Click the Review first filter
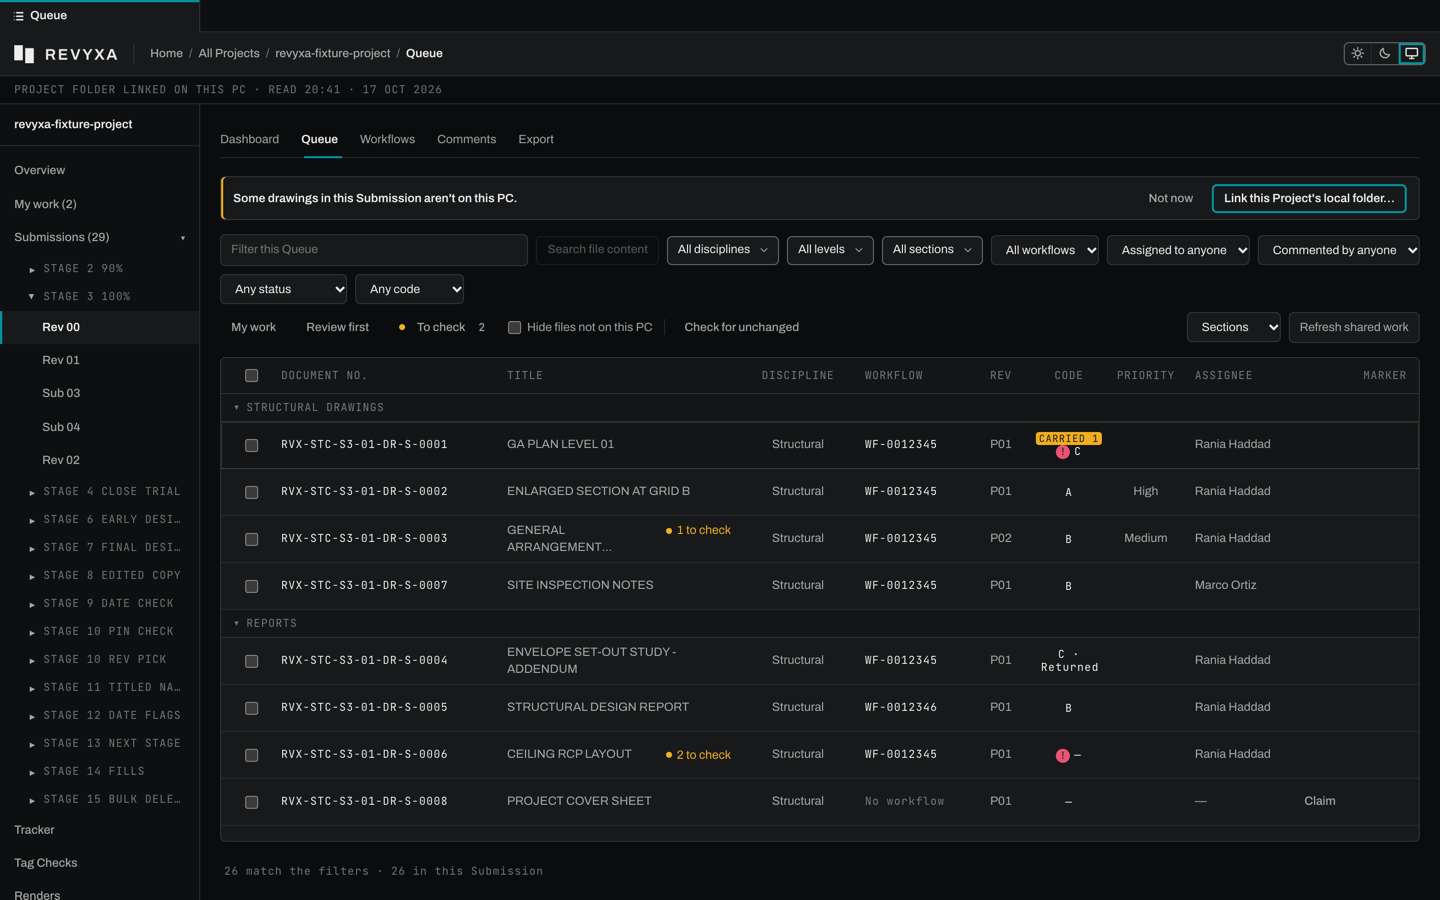 pyautogui.click(x=337, y=327)
